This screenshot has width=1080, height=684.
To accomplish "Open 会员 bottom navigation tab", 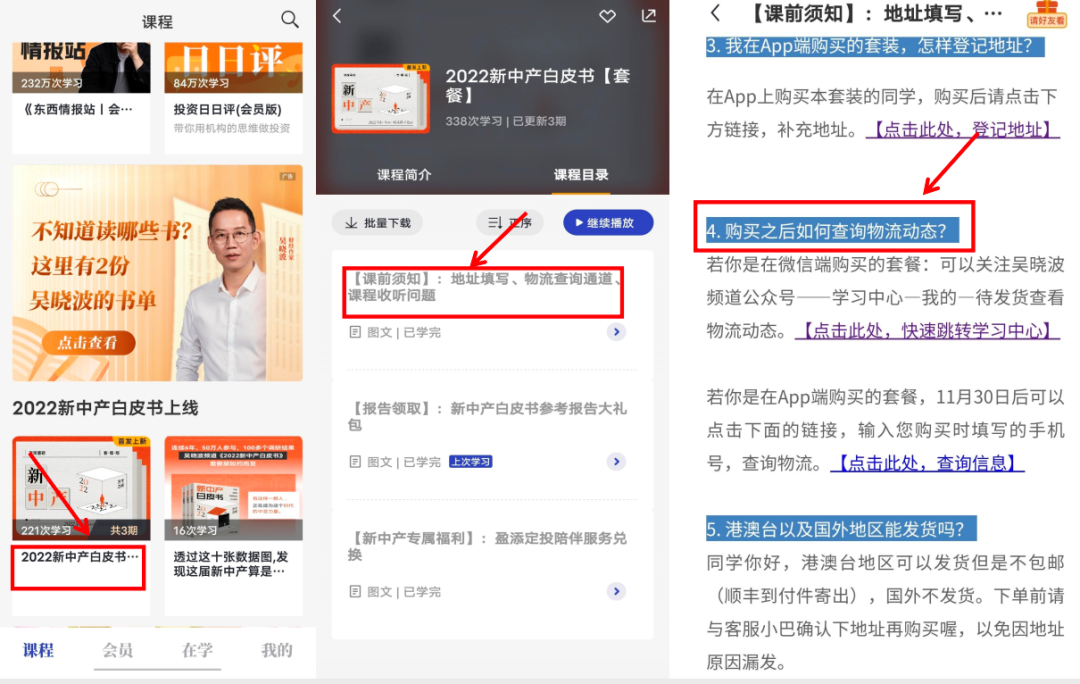I will point(118,650).
